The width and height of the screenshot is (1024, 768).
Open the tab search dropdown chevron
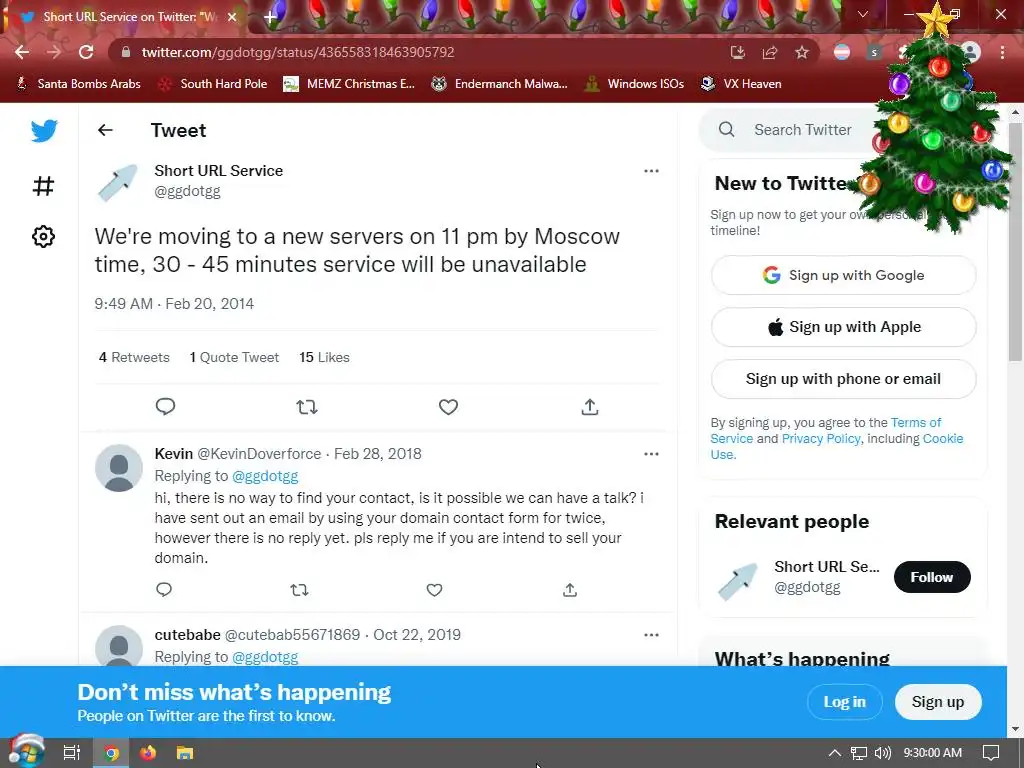click(863, 14)
